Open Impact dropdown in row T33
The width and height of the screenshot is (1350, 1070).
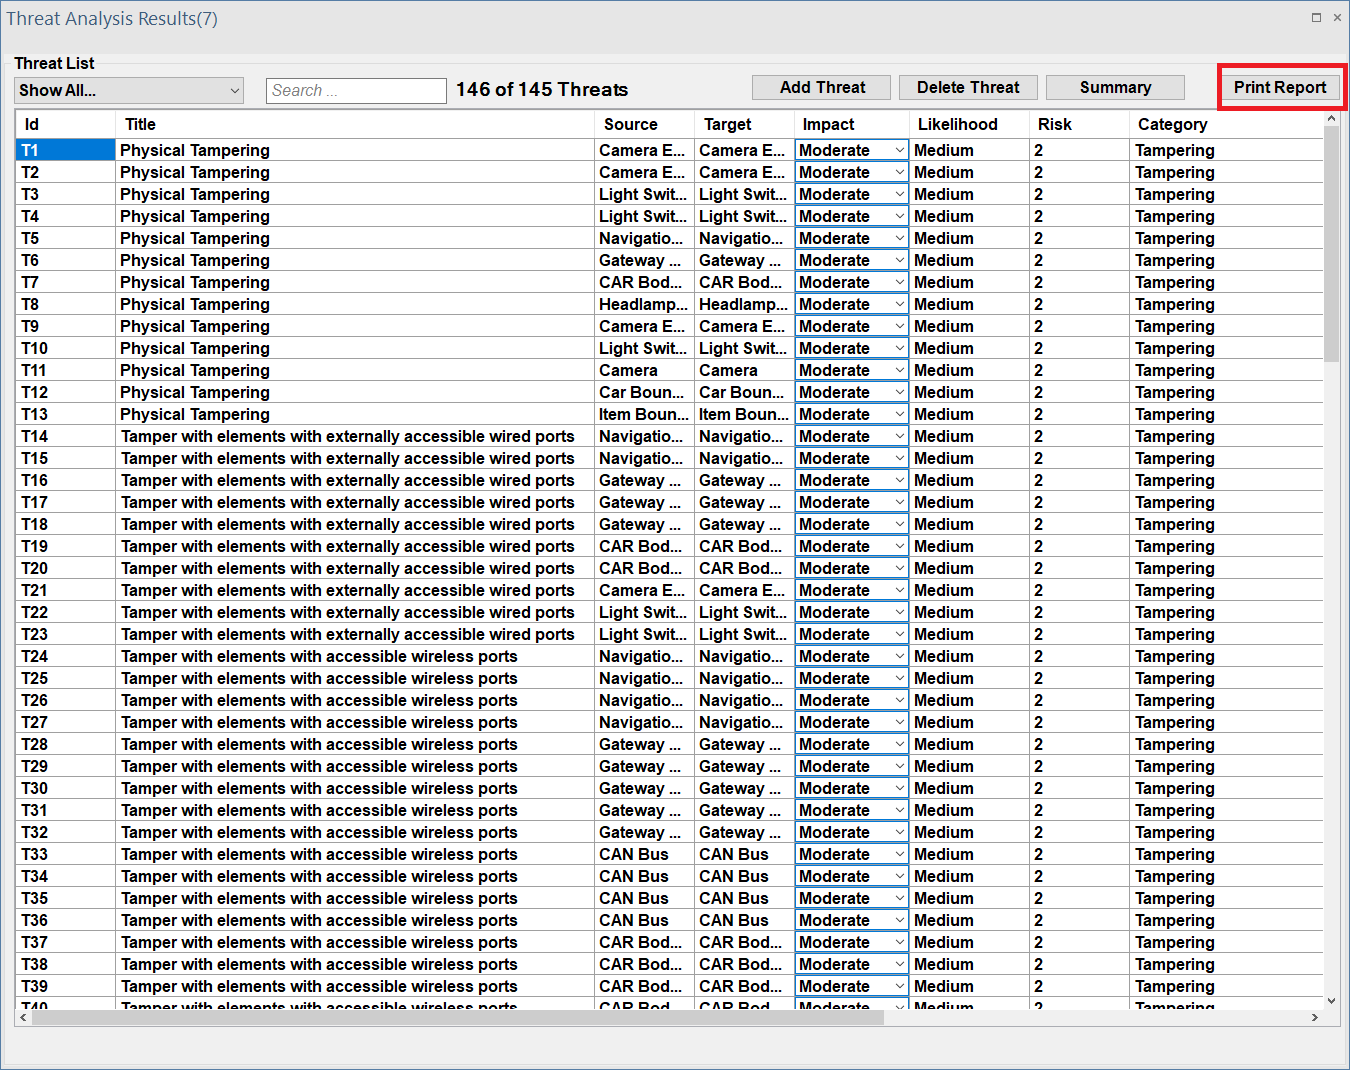pos(899,855)
